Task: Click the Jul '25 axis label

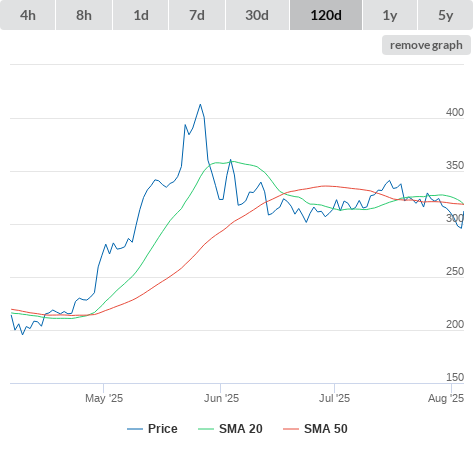Action: (x=334, y=398)
